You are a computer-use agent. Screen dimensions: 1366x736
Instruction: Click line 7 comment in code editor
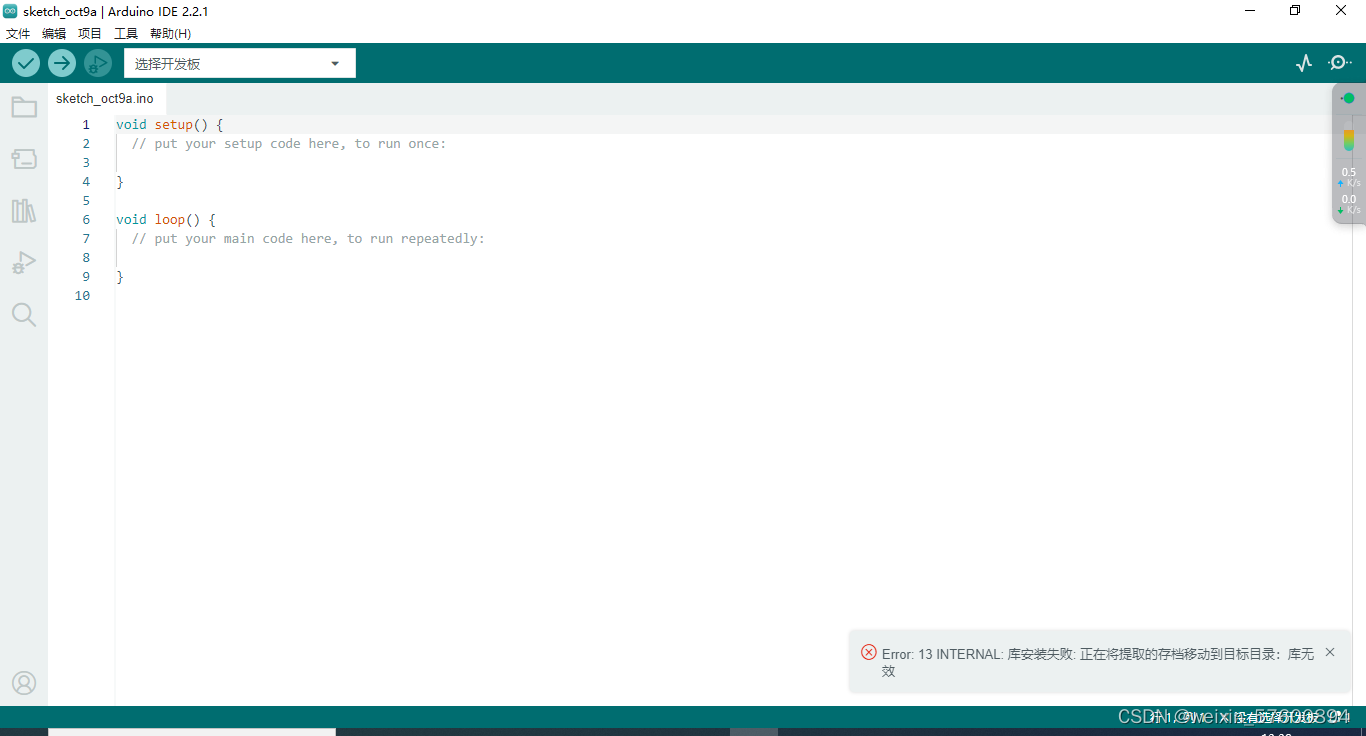click(305, 238)
